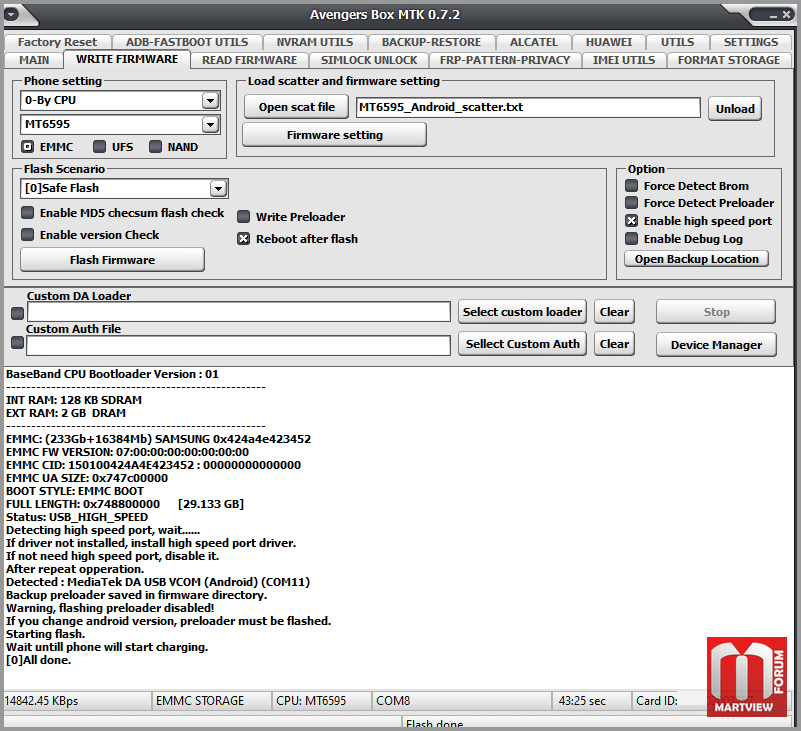
Task: Open the FRP-PATTERN-PRIVACY tab
Action: coord(505,60)
